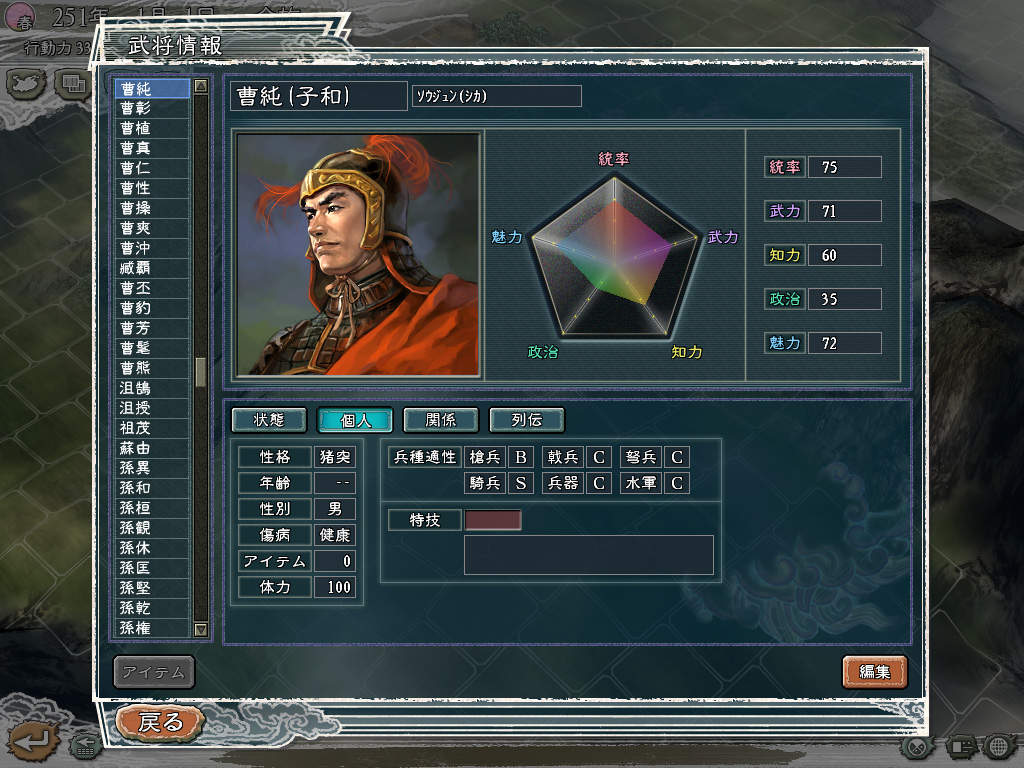Click the 編集 edit button
The width and height of the screenshot is (1024, 768).
click(874, 672)
